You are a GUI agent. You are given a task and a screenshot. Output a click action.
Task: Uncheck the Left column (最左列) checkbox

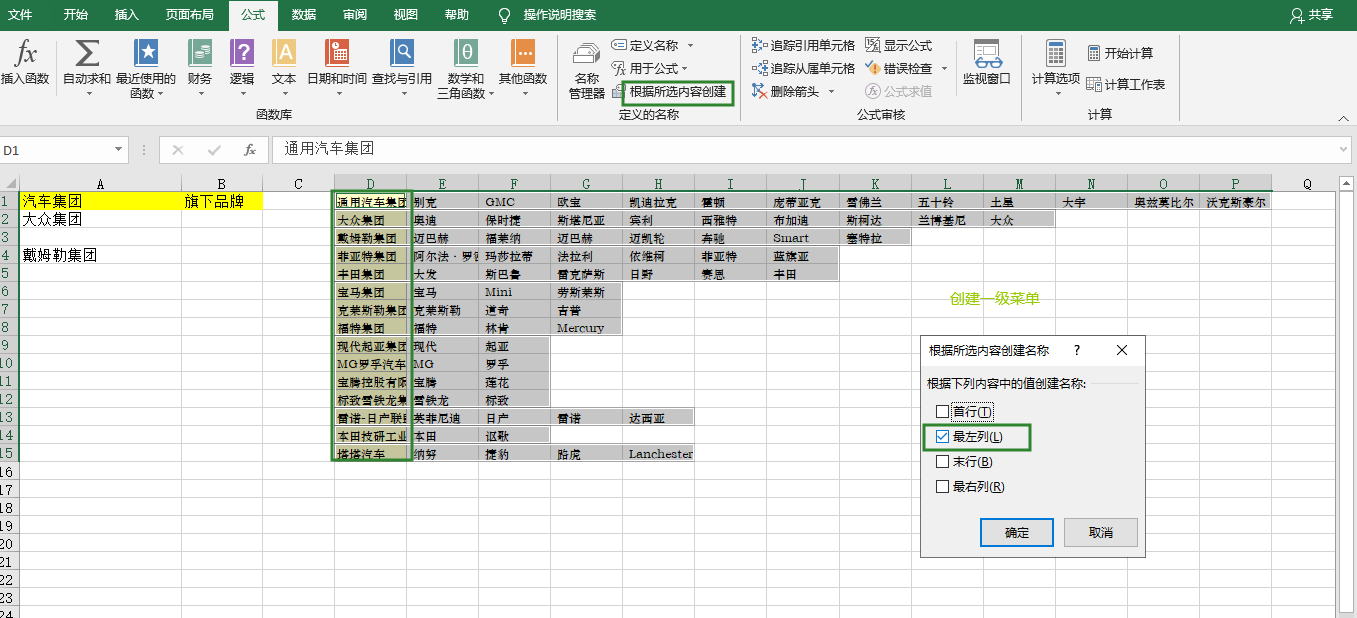pyautogui.click(x=942, y=437)
